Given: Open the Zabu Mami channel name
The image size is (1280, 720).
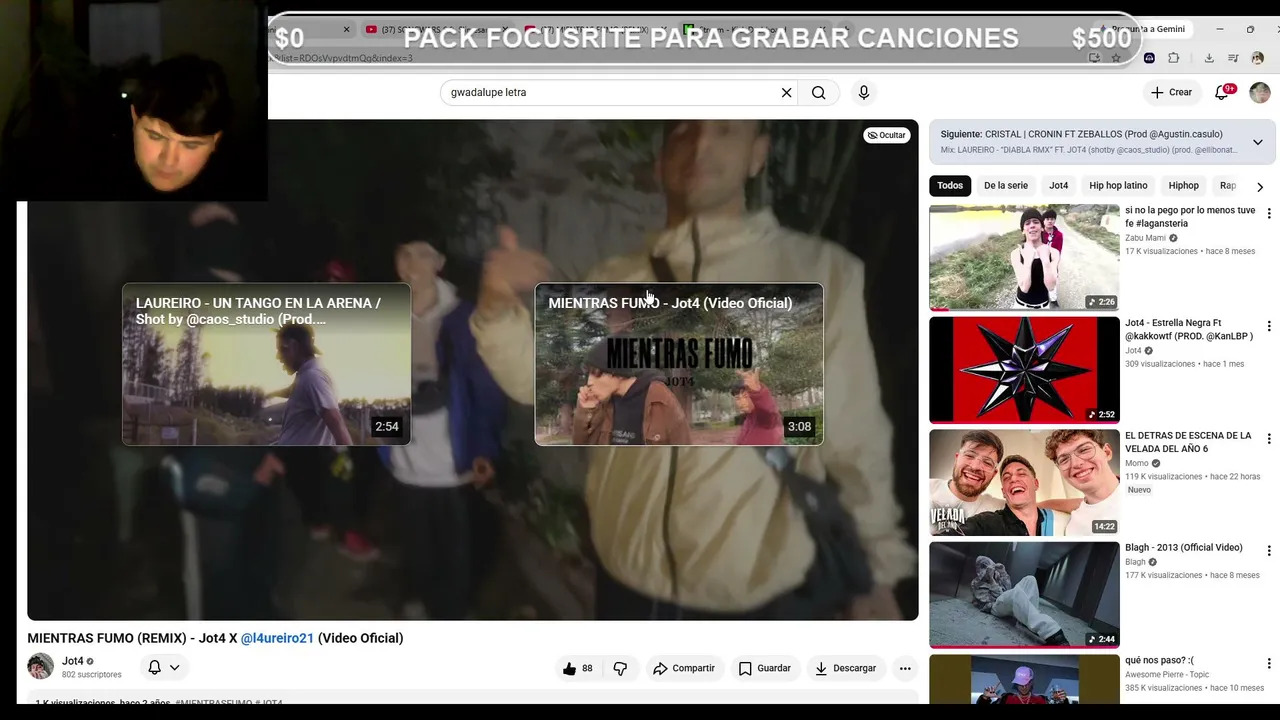Looking at the screenshot, I should click(x=1145, y=238).
